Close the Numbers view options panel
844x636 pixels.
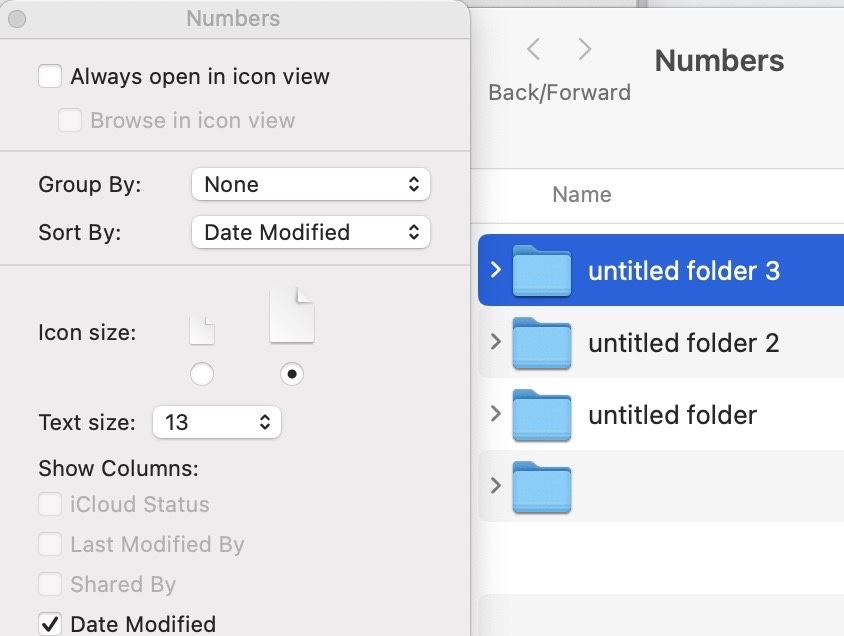17,19
